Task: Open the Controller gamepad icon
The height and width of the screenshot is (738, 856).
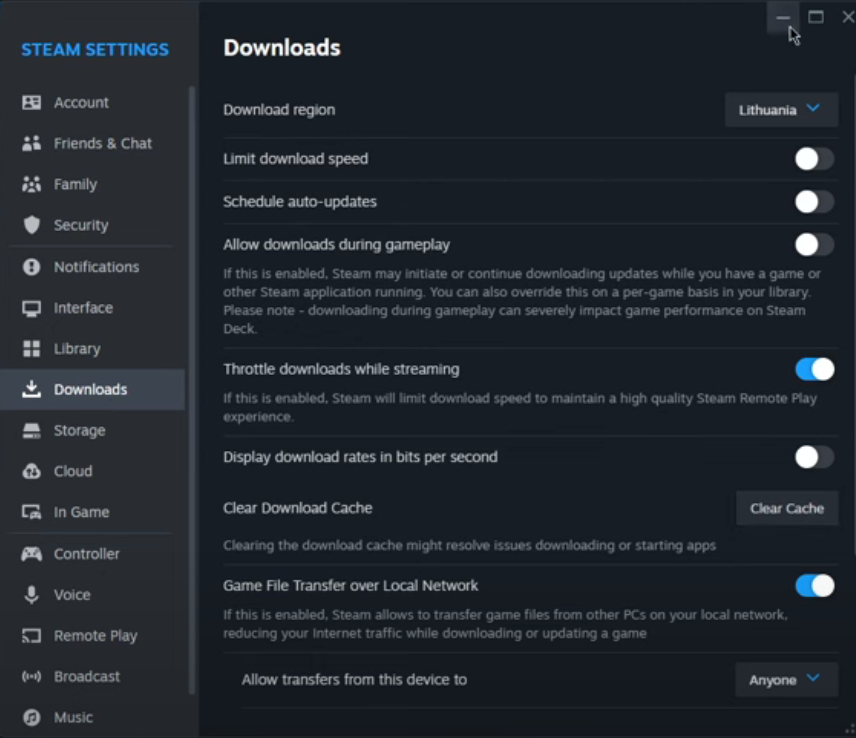Action: [32, 554]
